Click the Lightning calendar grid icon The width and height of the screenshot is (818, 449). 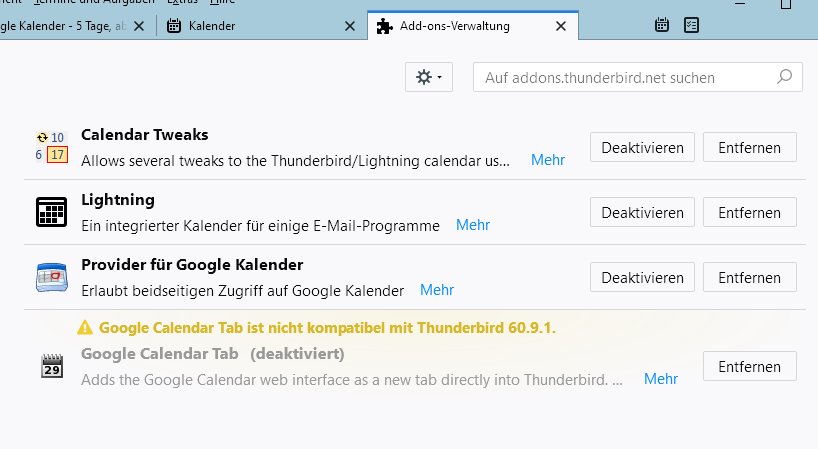(52, 212)
